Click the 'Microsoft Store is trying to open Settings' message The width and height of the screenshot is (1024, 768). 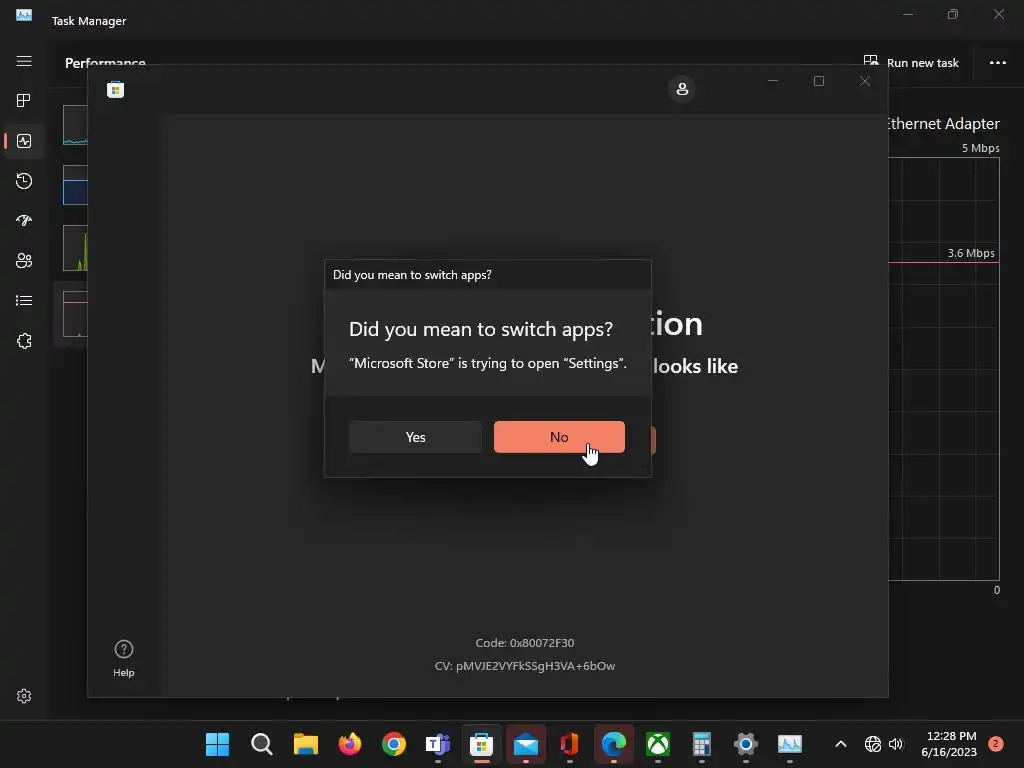coord(488,363)
